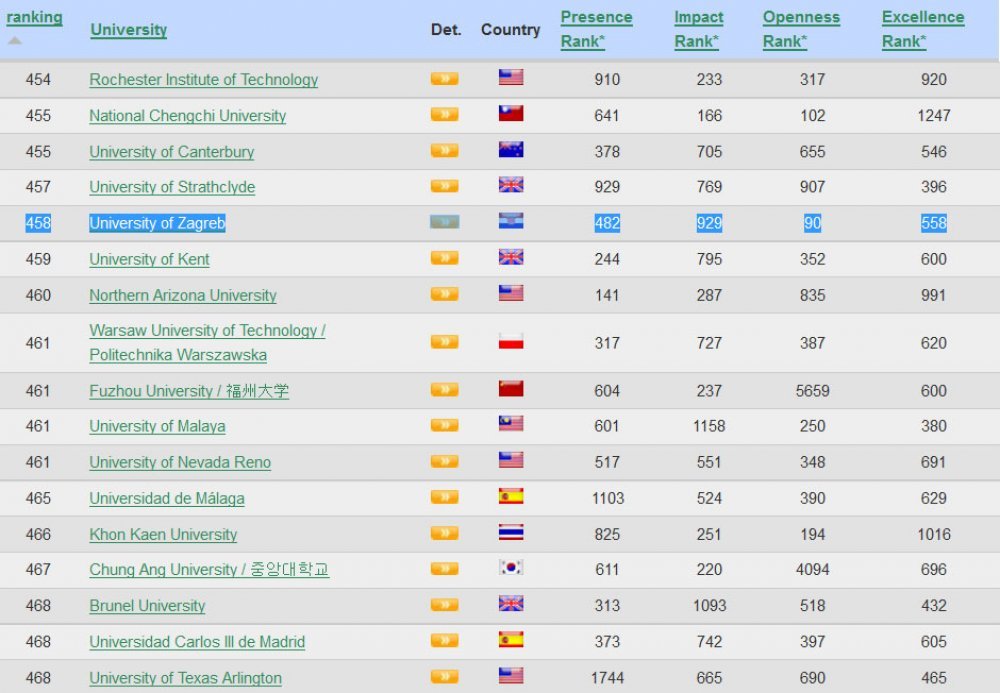Sort by Openness Rank column

(x=801, y=29)
